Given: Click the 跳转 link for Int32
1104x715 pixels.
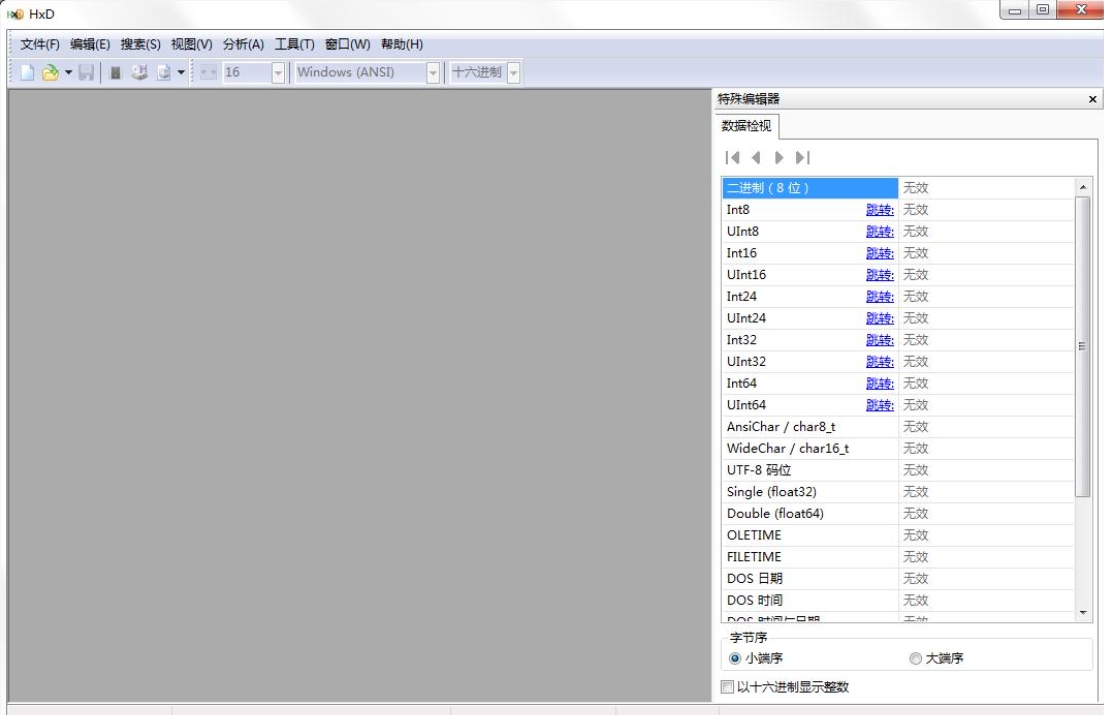Looking at the screenshot, I should click(879, 340).
